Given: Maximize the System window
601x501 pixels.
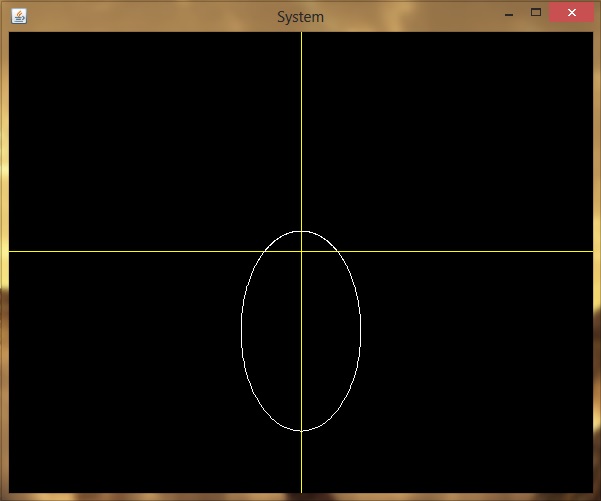Looking at the screenshot, I should pyautogui.click(x=536, y=13).
